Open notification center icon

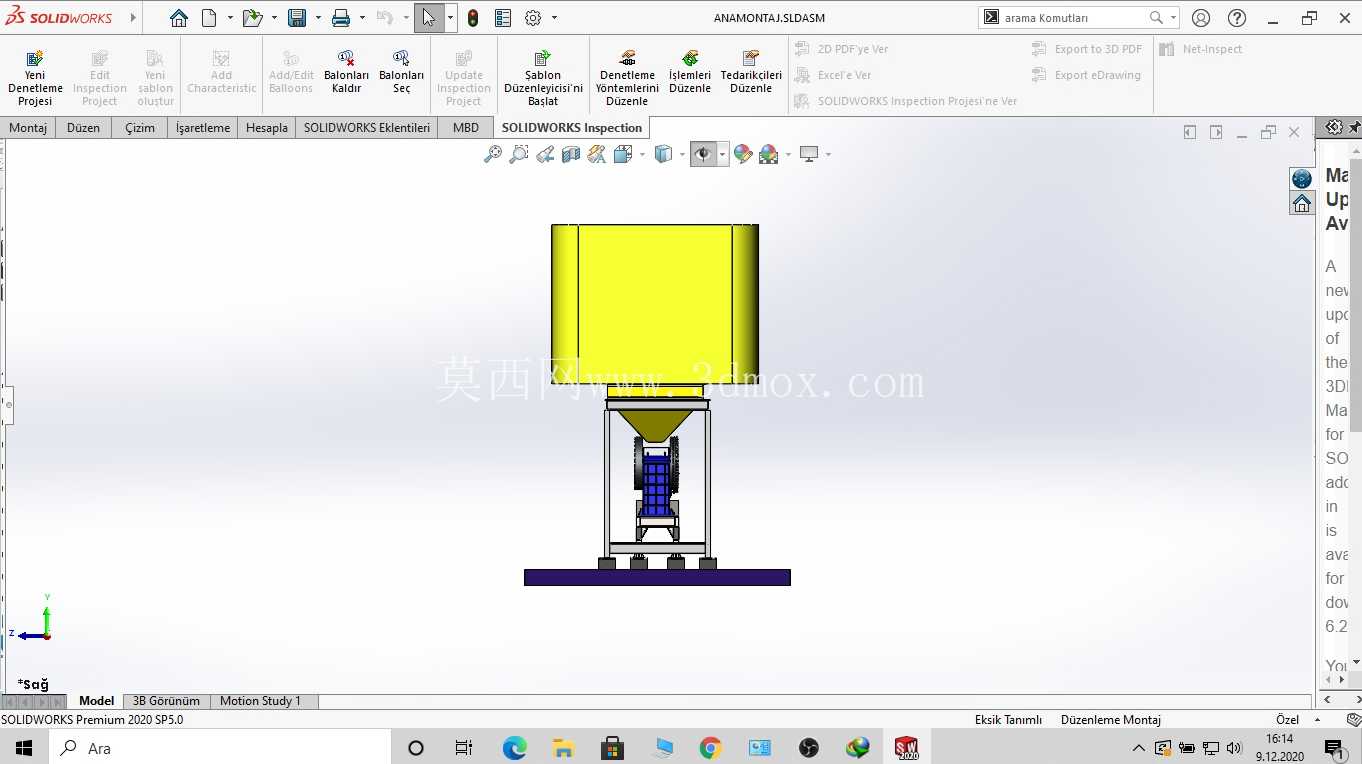[1335, 748]
